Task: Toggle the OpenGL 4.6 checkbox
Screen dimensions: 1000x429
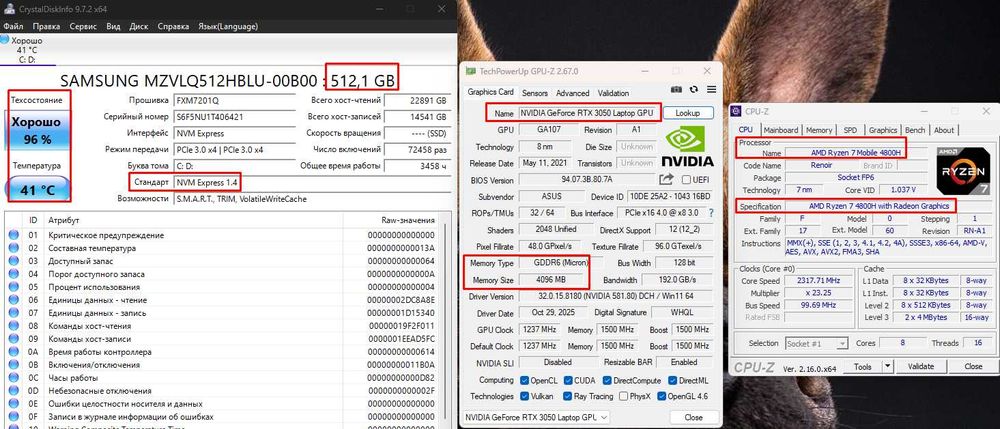Action: click(x=662, y=396)
